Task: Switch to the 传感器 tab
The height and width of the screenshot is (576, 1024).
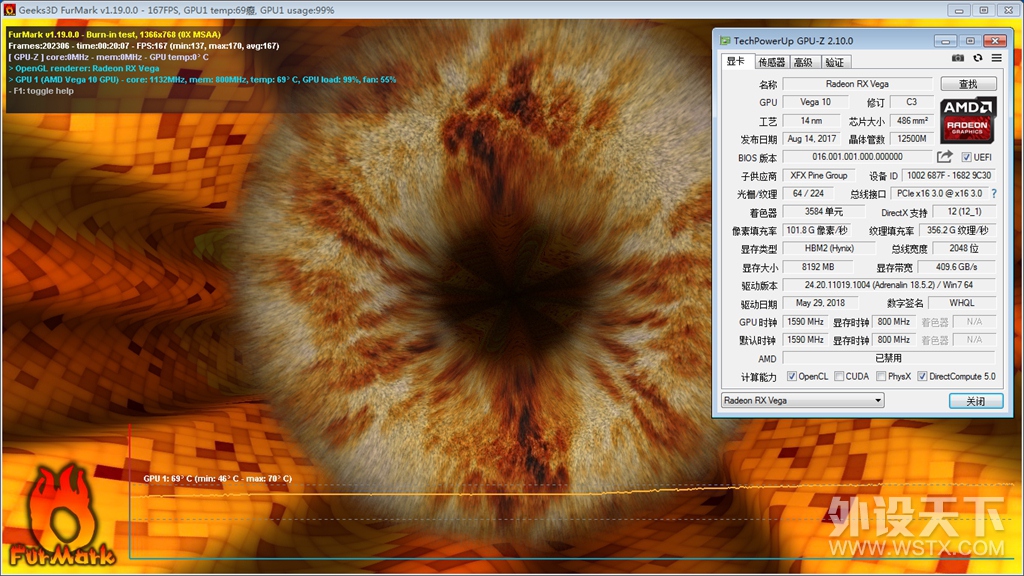Action: point(771,62)
